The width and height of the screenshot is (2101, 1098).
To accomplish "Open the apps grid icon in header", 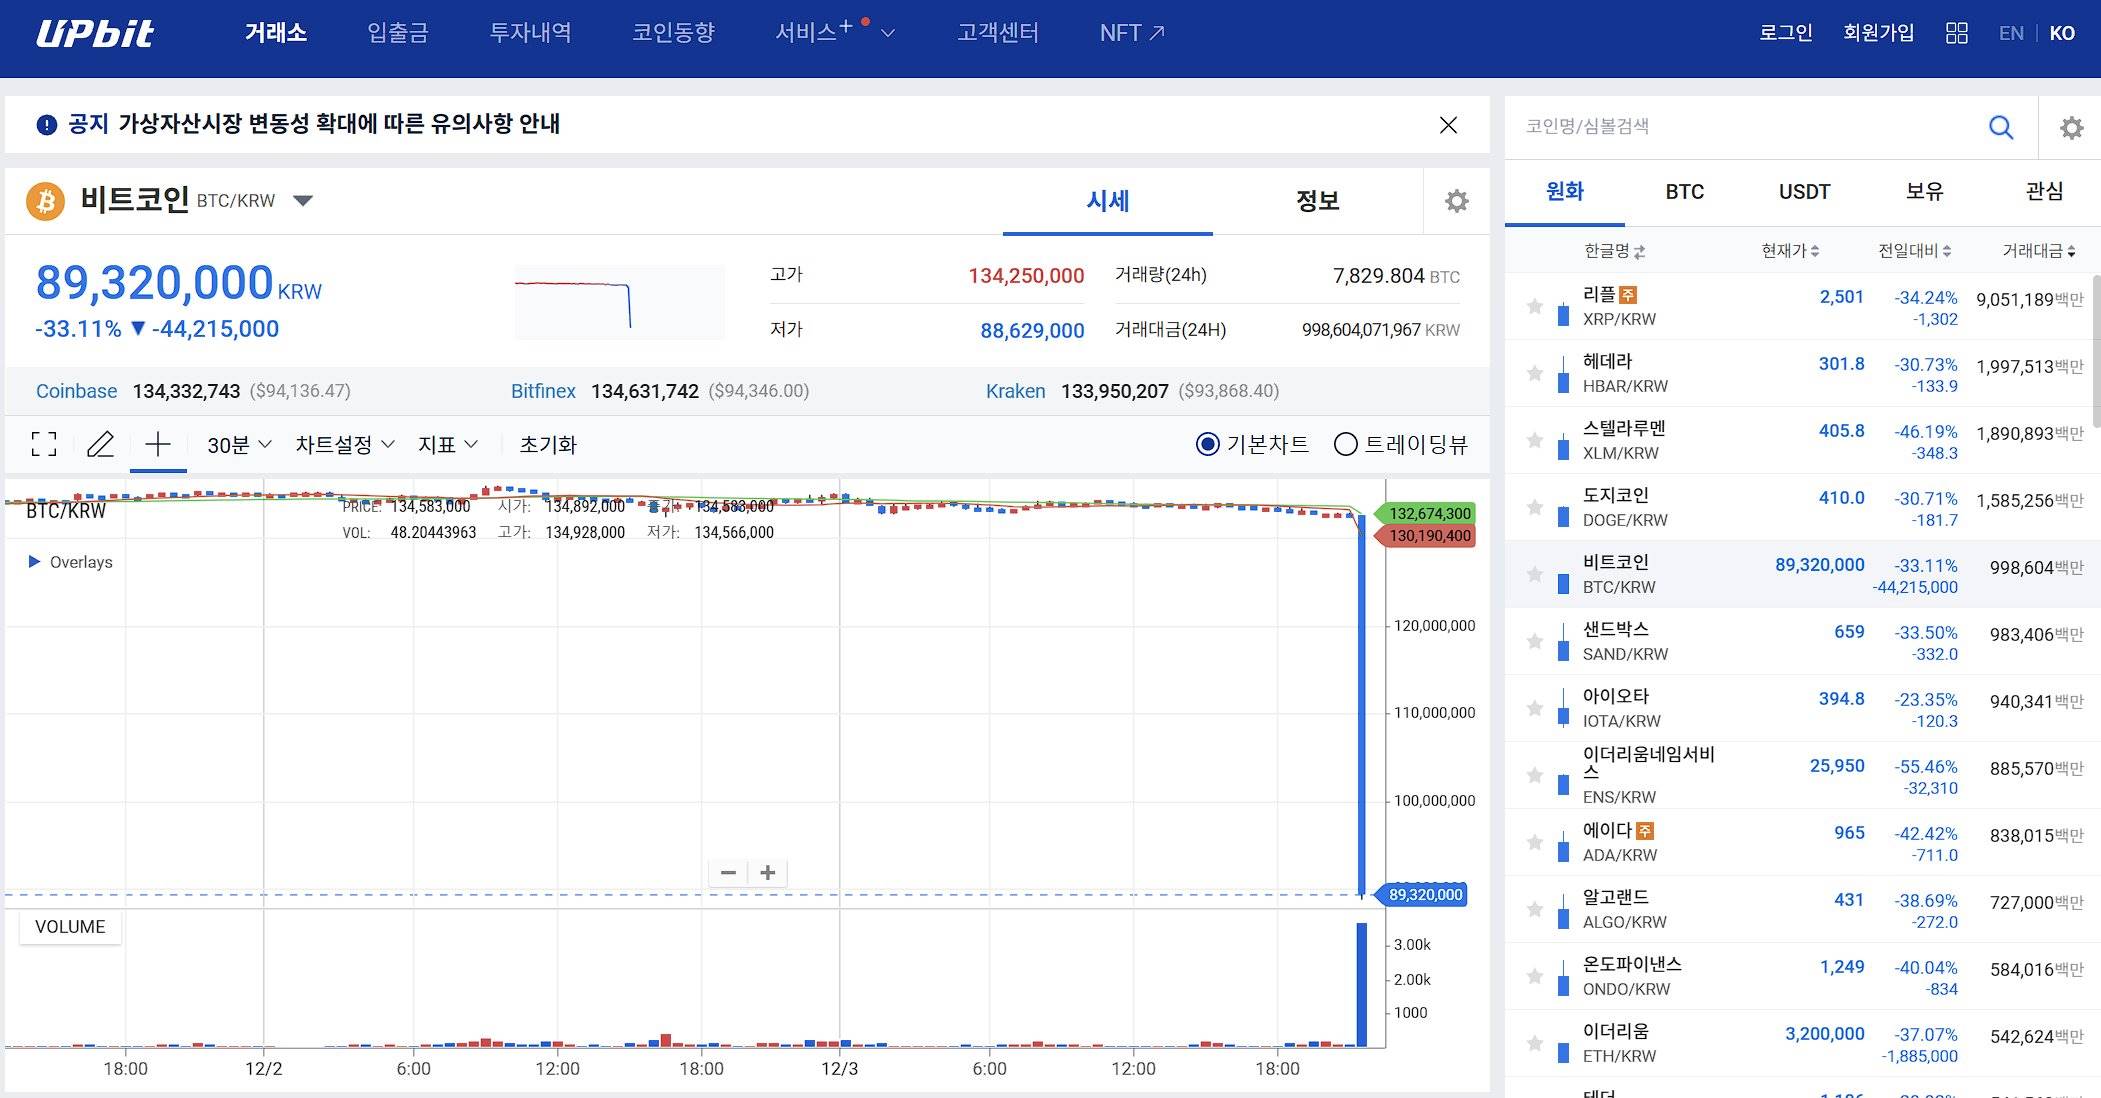I will click(1957, 33).
